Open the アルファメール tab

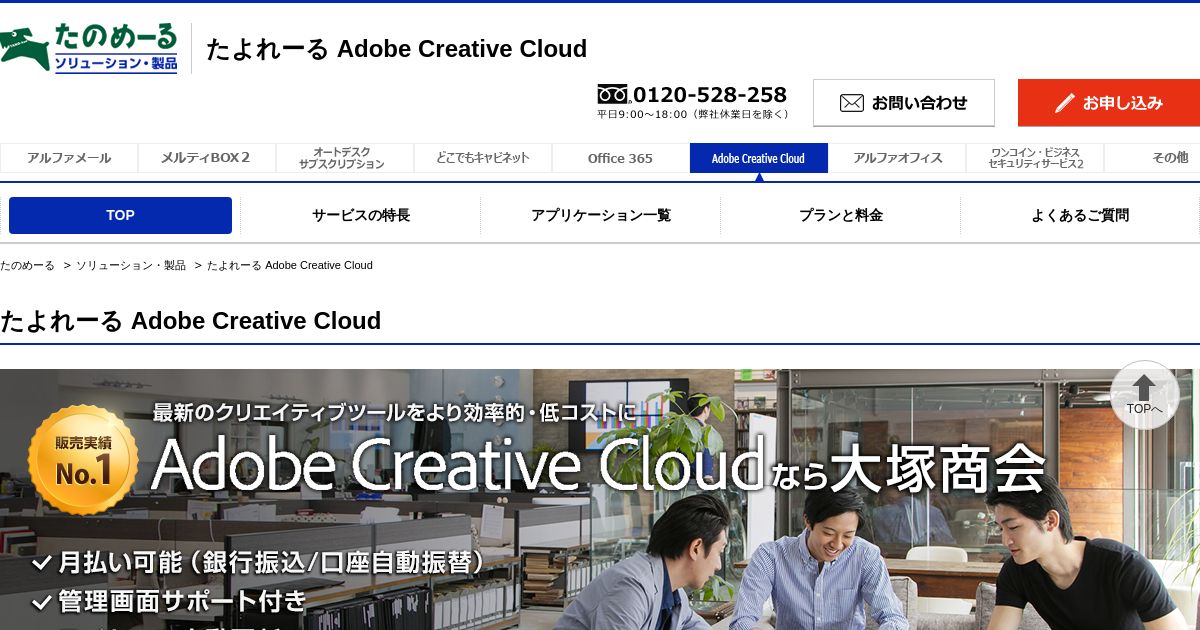[x=69, y=158]
